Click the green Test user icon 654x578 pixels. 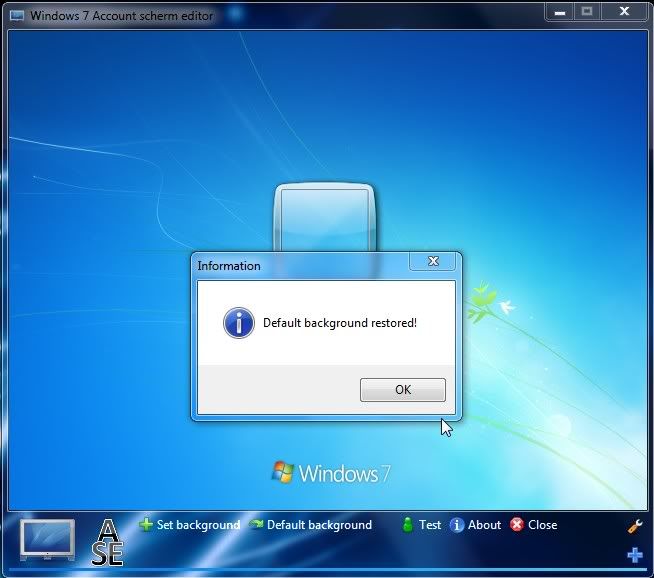tap(407, 525)
